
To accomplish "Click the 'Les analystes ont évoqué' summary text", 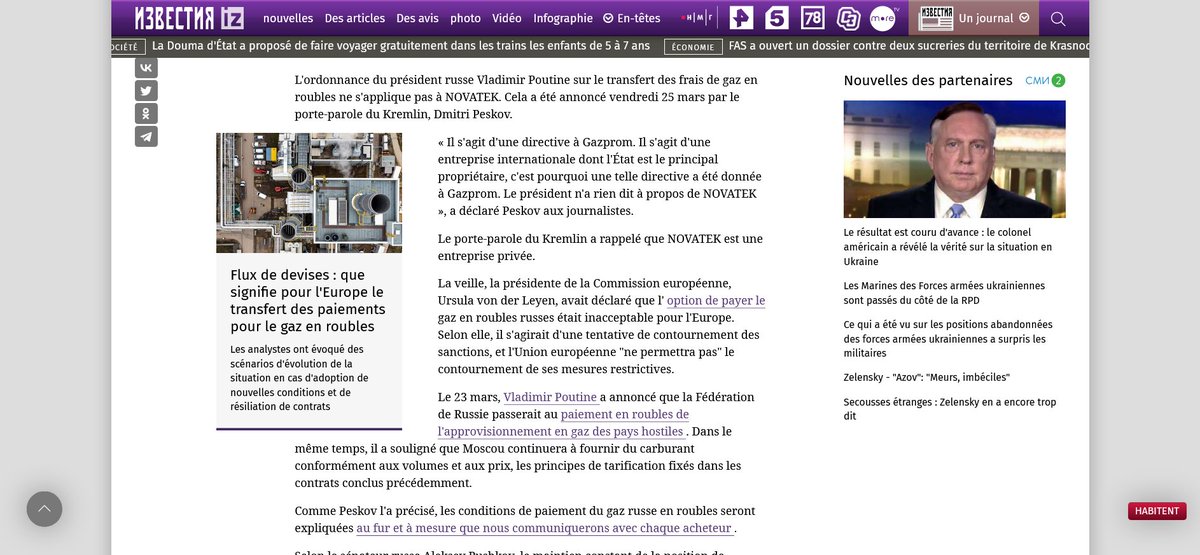I will coord(300,378).
